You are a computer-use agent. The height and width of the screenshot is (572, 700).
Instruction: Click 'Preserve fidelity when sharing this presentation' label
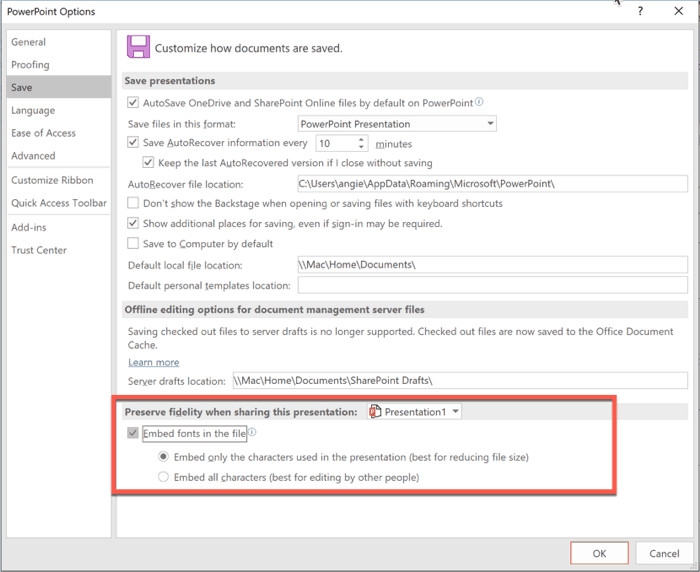tap(241, 412)
